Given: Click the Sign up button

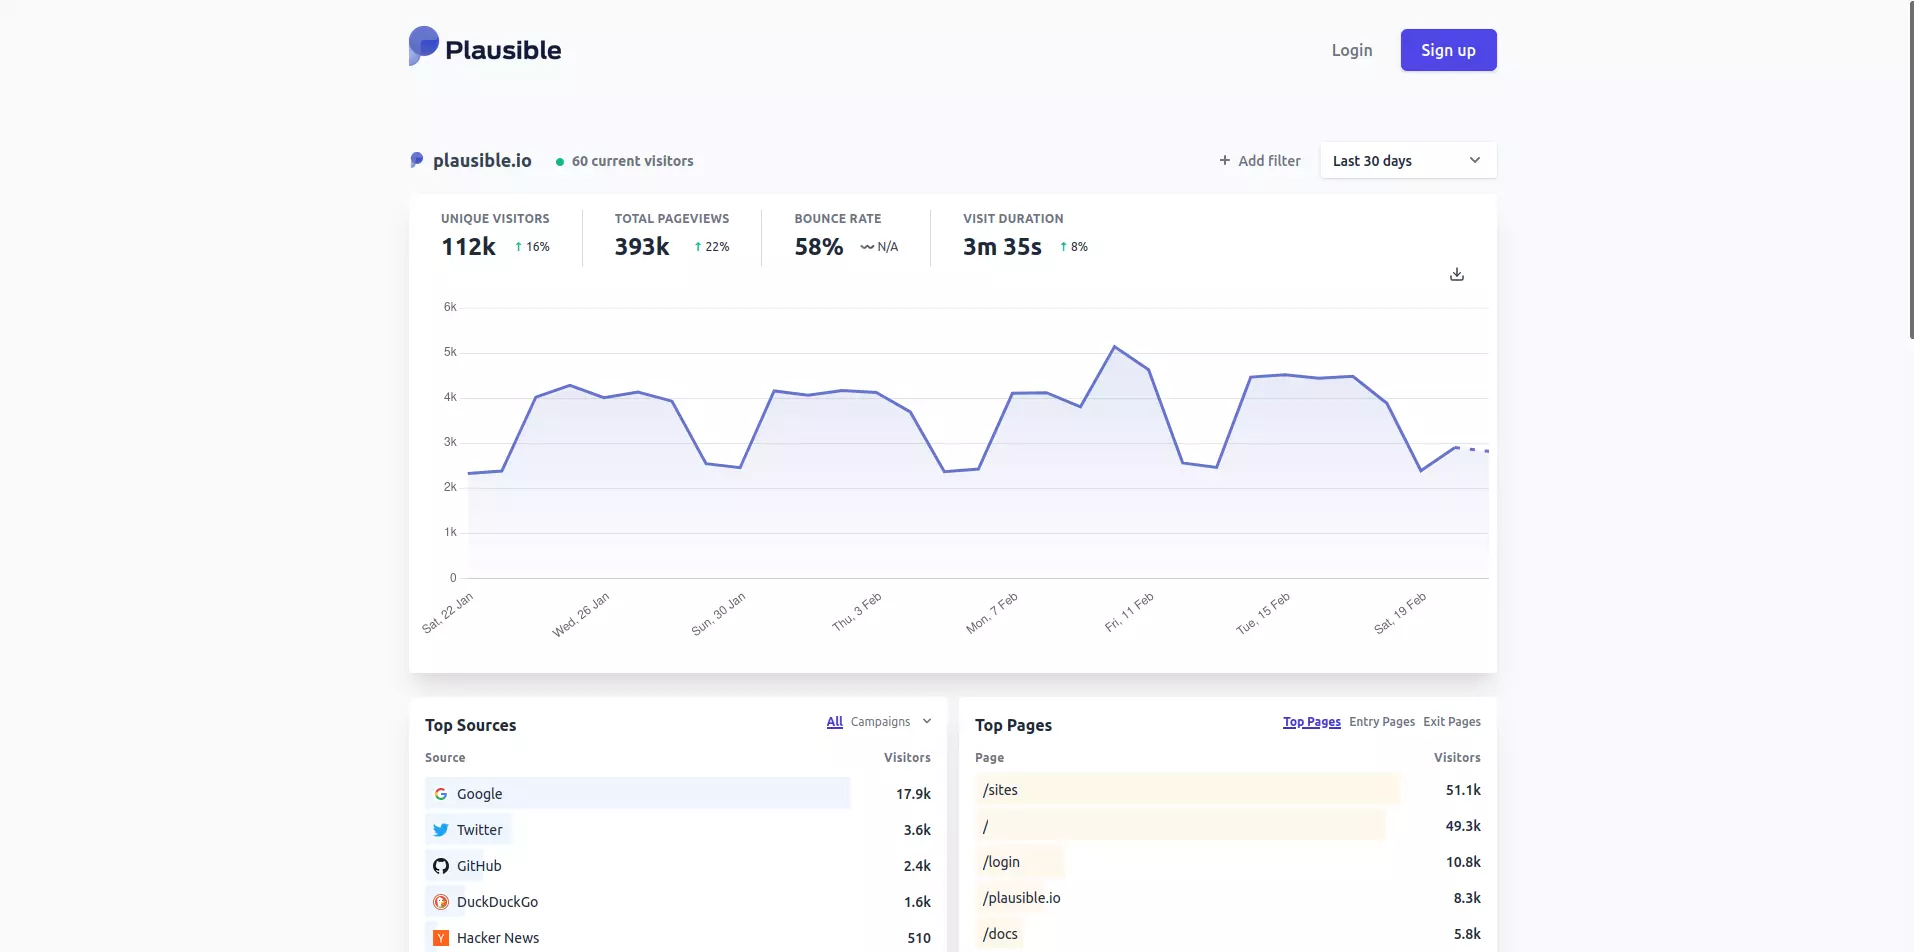Looking at the screenshot, I should [x=1448, y=50].
